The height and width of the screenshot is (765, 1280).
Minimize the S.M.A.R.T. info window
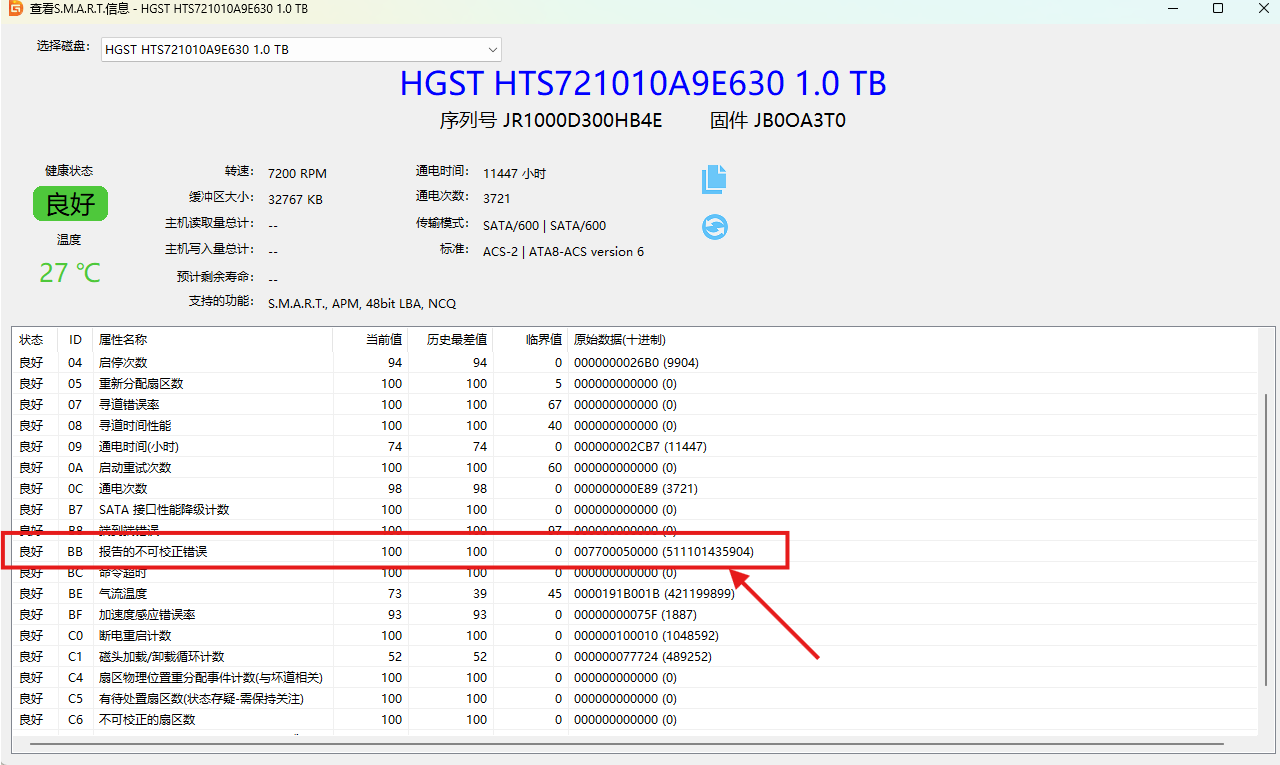1171,9
